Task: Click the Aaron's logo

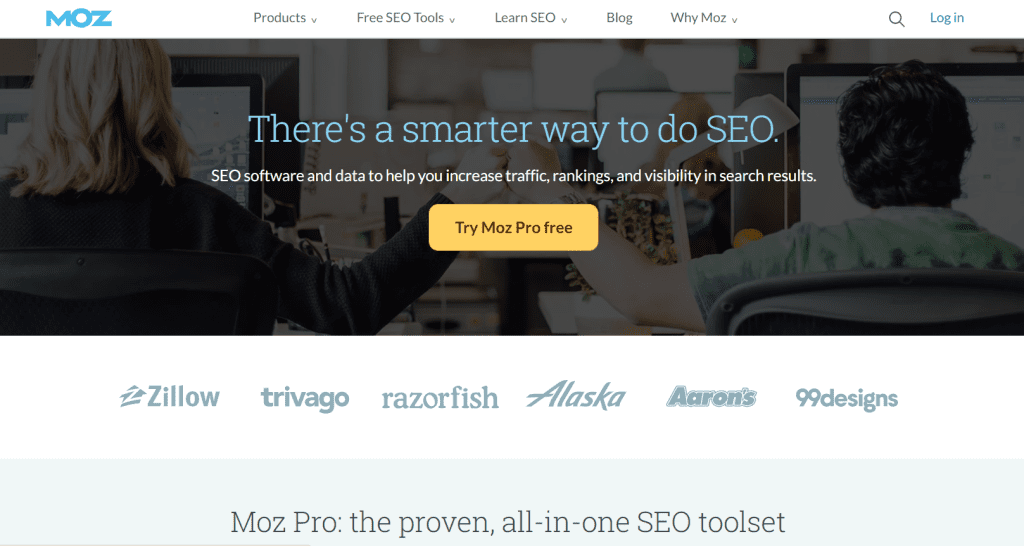Action: click(x=711, y=396)
